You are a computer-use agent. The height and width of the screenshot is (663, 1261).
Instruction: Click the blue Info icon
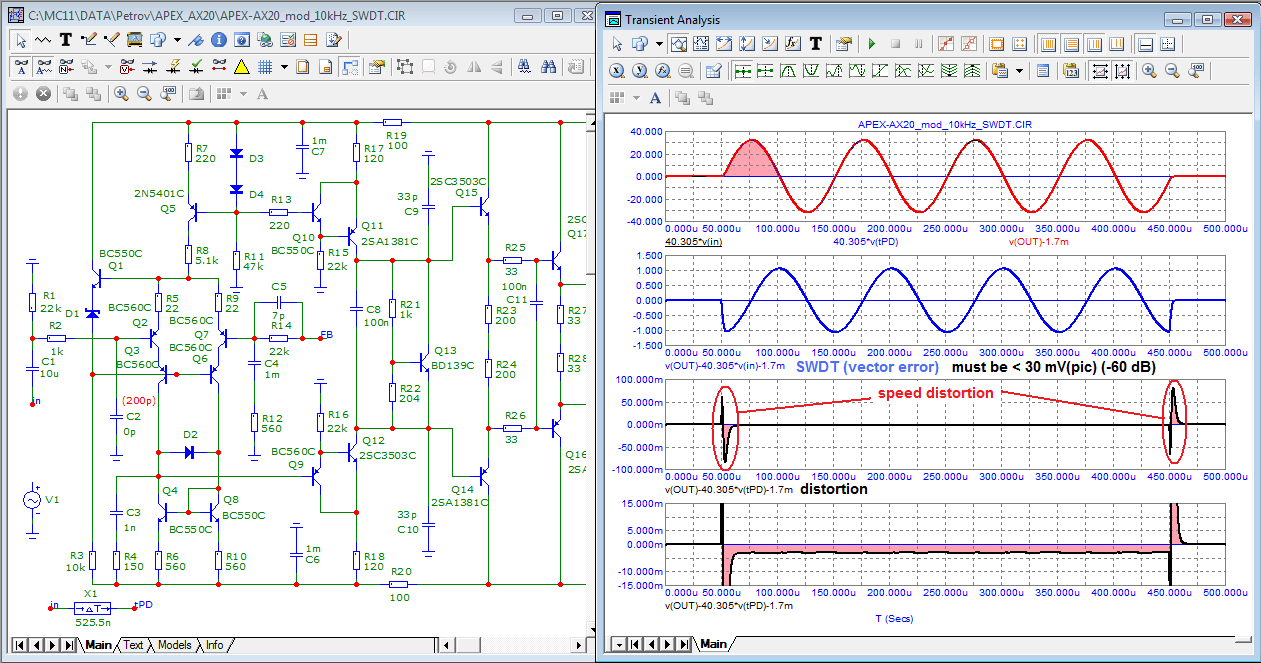(220, 40)
